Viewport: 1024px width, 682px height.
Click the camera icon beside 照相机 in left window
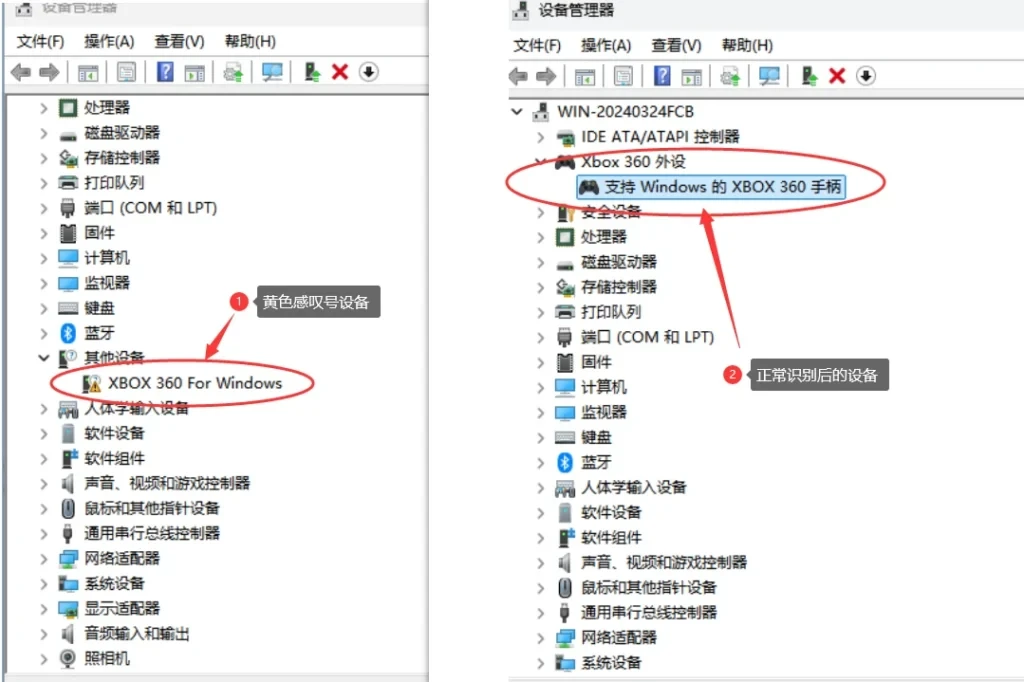click(68, 658)
